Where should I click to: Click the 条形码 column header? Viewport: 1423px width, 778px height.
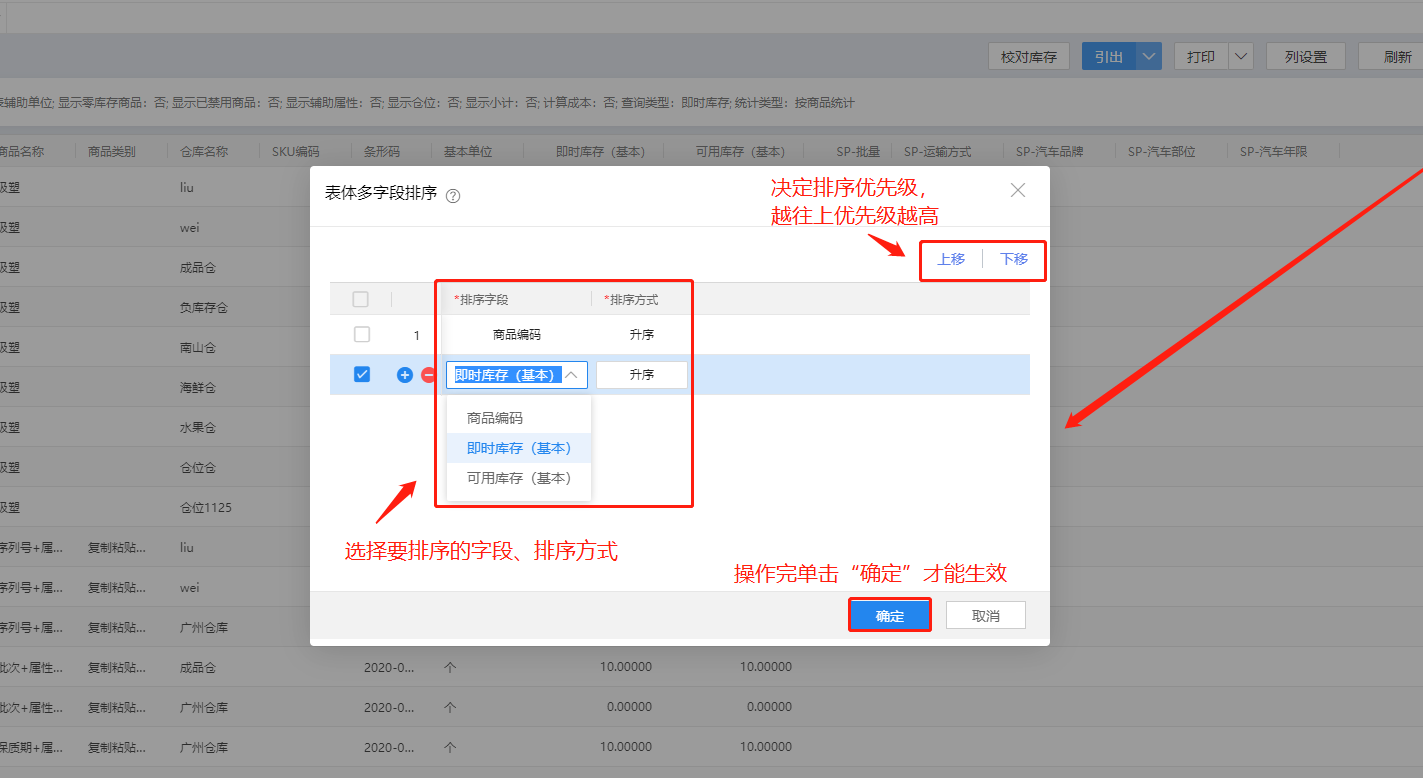click(382, 152)
